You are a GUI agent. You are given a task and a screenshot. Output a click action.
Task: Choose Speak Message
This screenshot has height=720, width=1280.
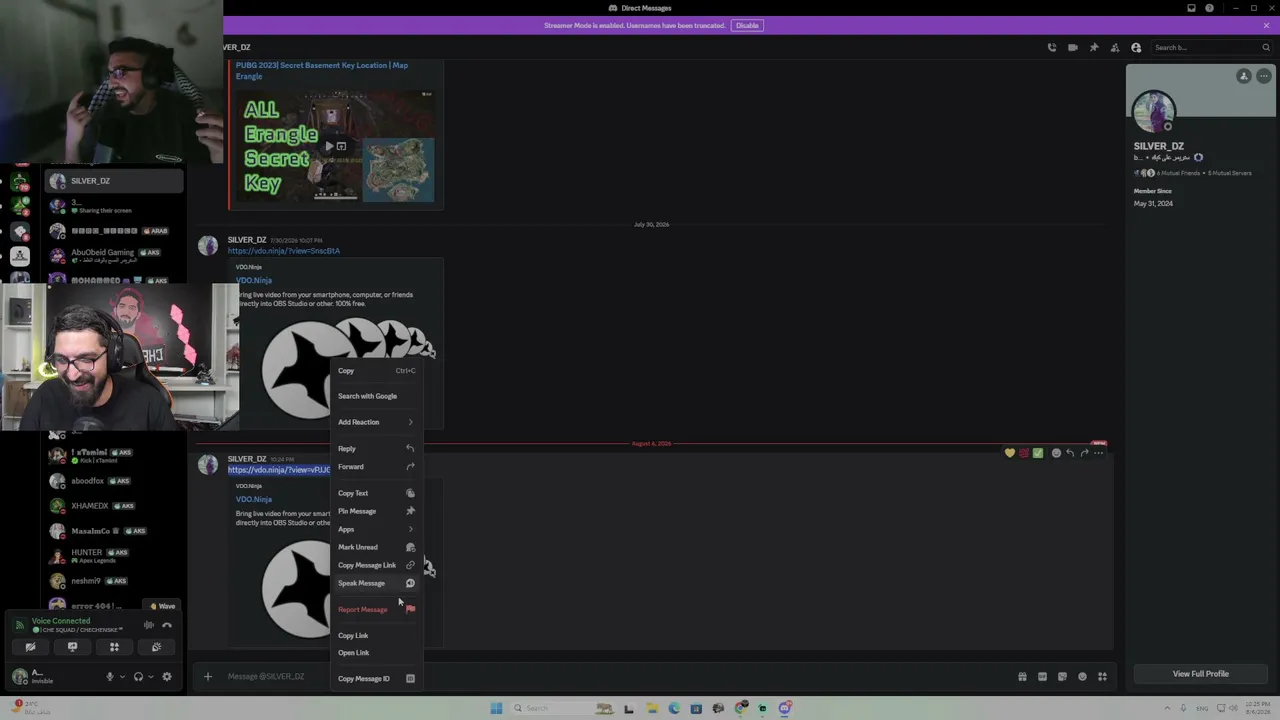point(376,583)
